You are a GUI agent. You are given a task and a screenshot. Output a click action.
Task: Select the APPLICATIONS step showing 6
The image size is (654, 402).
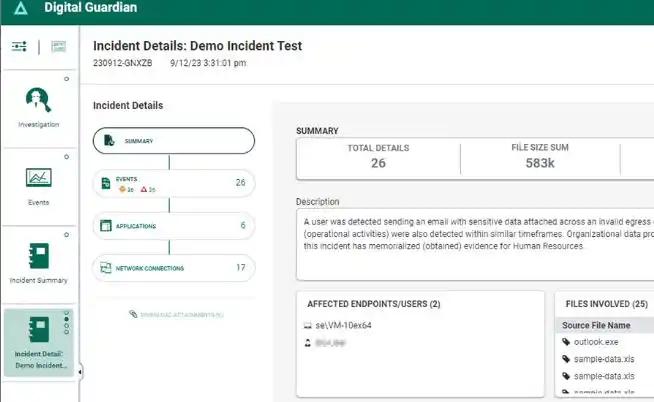[x=174, y=226]
